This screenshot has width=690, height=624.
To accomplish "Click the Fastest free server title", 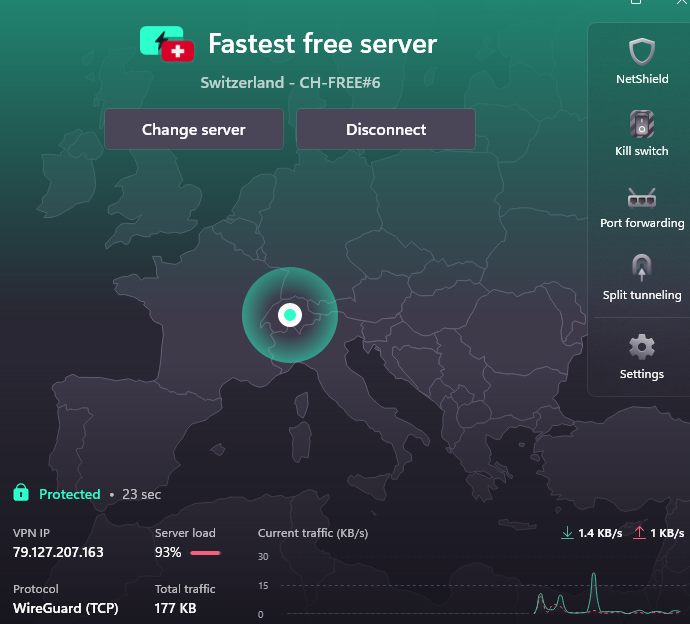I will point(323,44).
